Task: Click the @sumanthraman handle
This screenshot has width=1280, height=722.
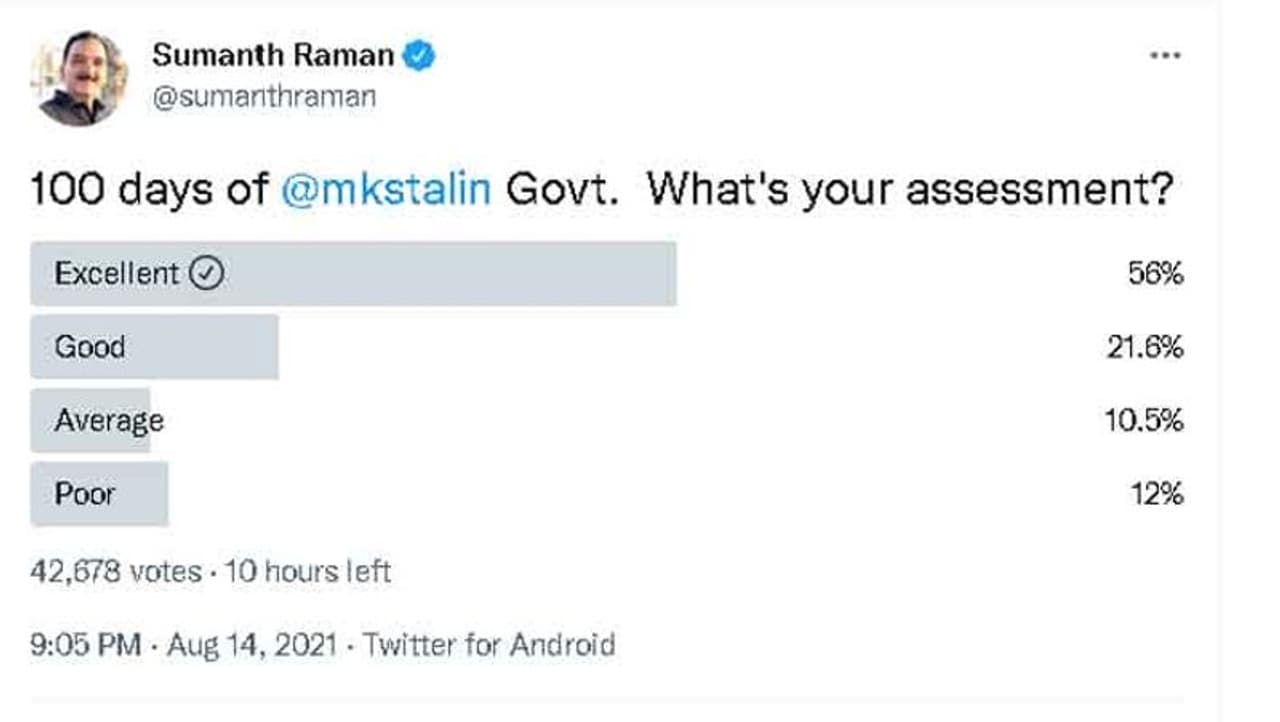Action: [x=264, y=97]
